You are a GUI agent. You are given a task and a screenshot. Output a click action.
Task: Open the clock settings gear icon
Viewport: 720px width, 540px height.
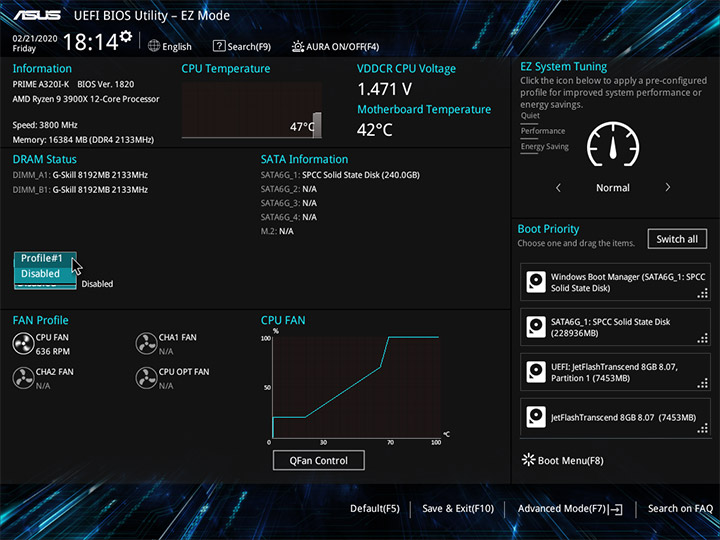coord(126,36)
